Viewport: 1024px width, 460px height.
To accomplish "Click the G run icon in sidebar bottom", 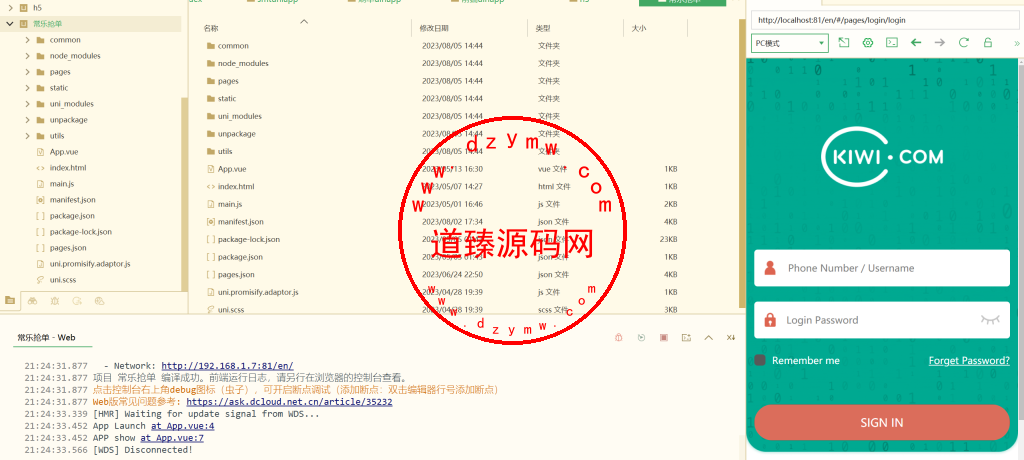I will [x=77, y=301].
